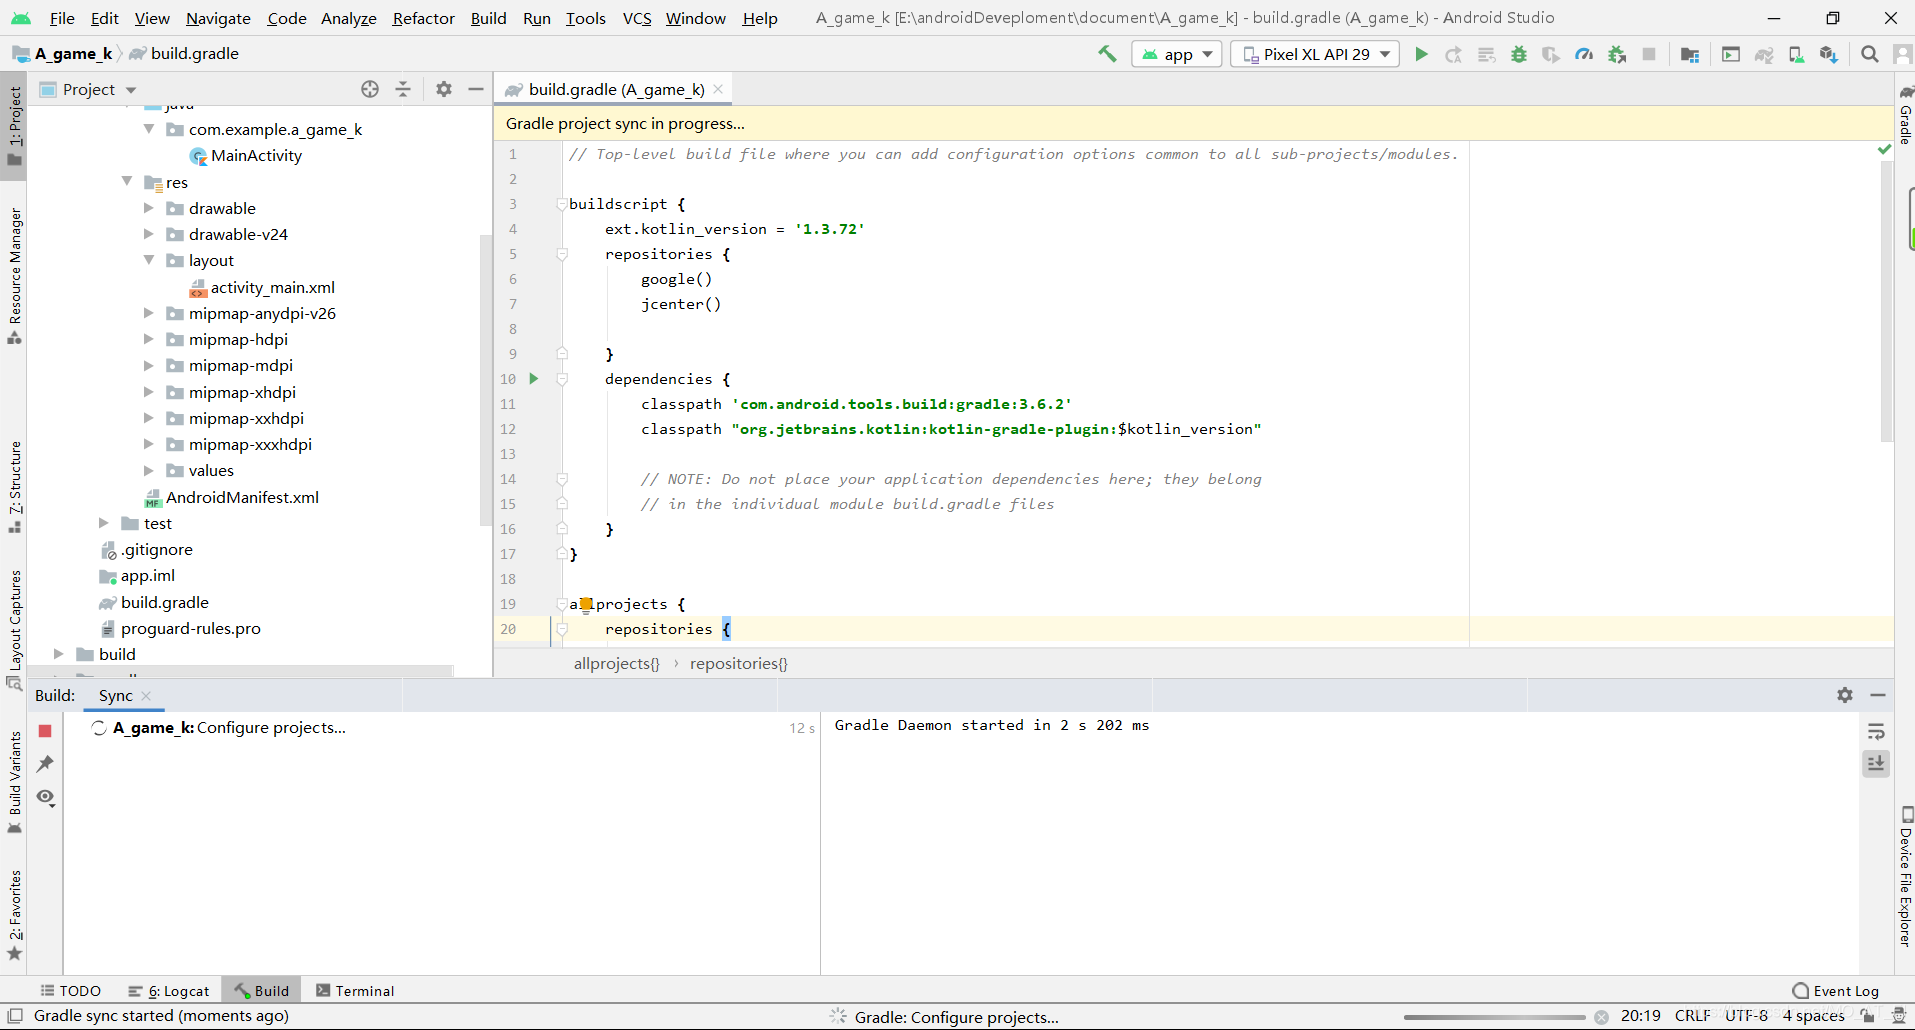The height and width of the screenshot is (1030, 1915).
Task: Run the app with green play button
Action: click(1421, 54)
